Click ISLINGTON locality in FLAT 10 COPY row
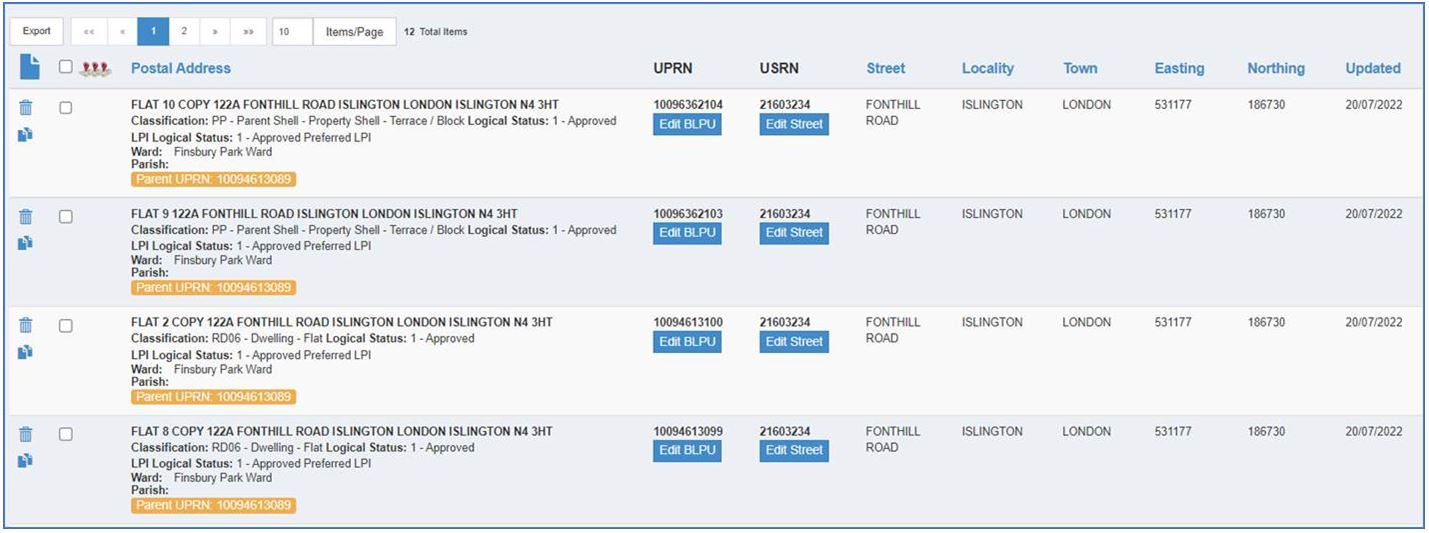The width and height of the screenshot is (1429, 533). coord(992,105)
